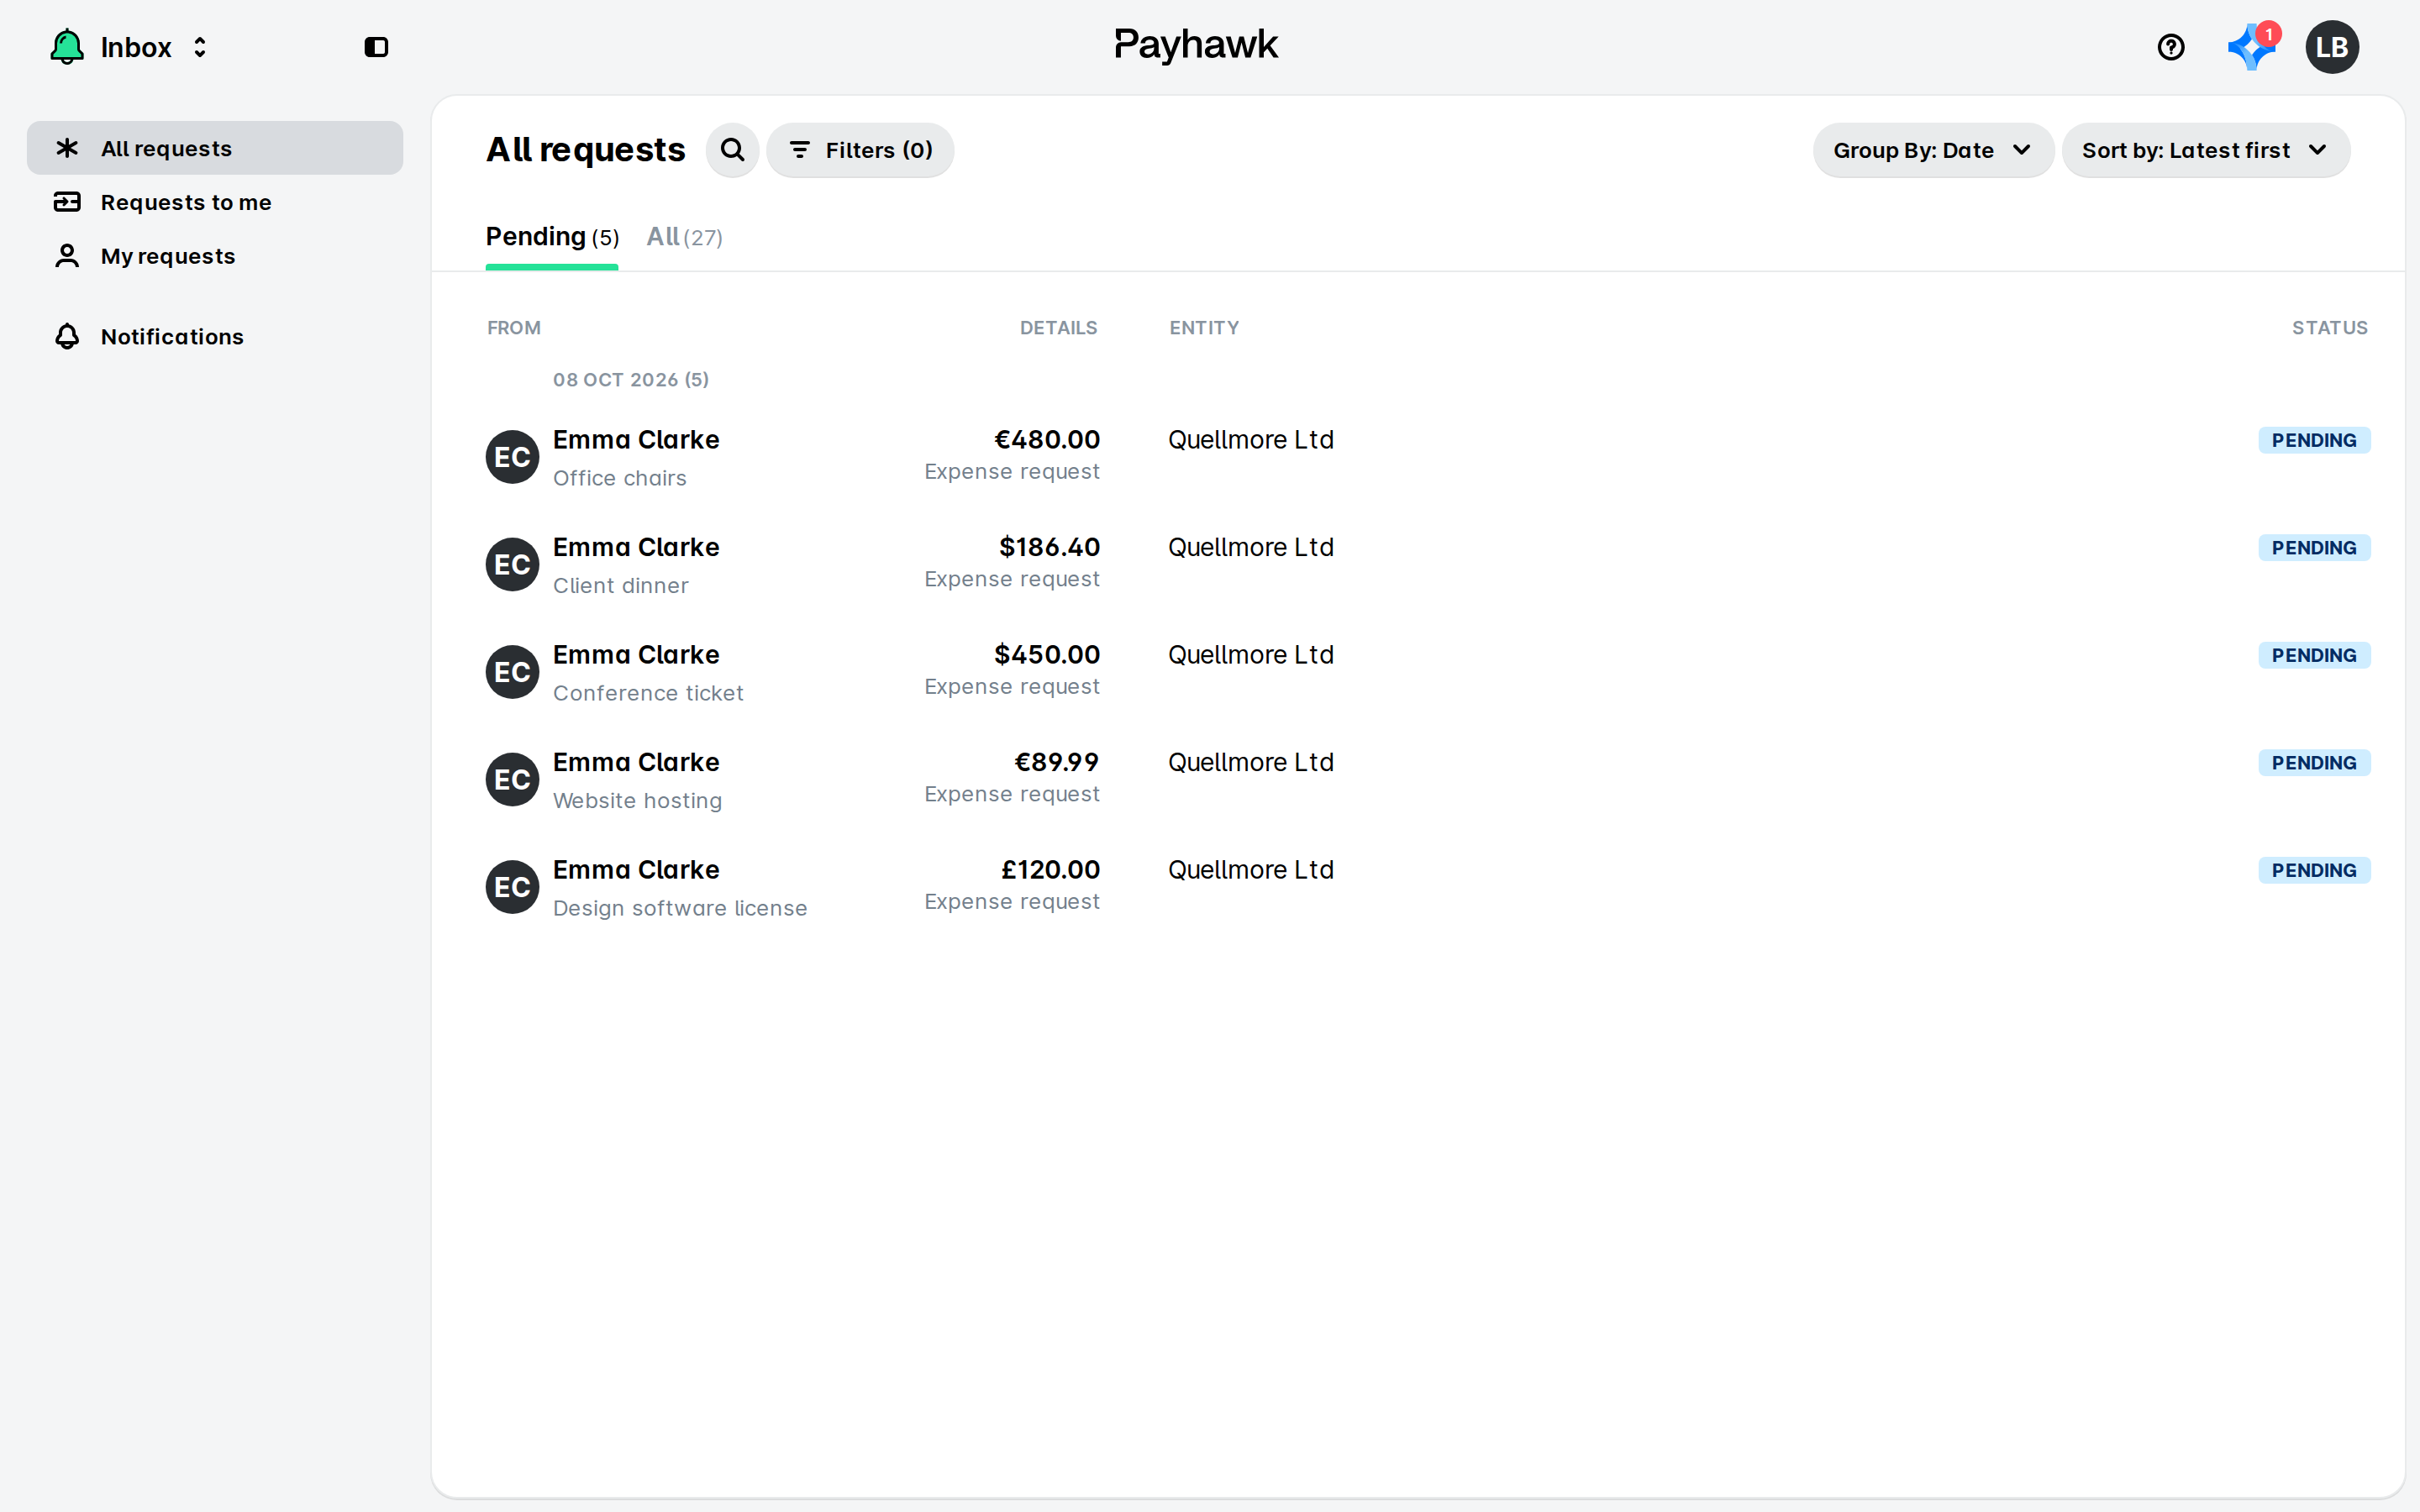Switch to the Pending (5) tab

(552, 237)
